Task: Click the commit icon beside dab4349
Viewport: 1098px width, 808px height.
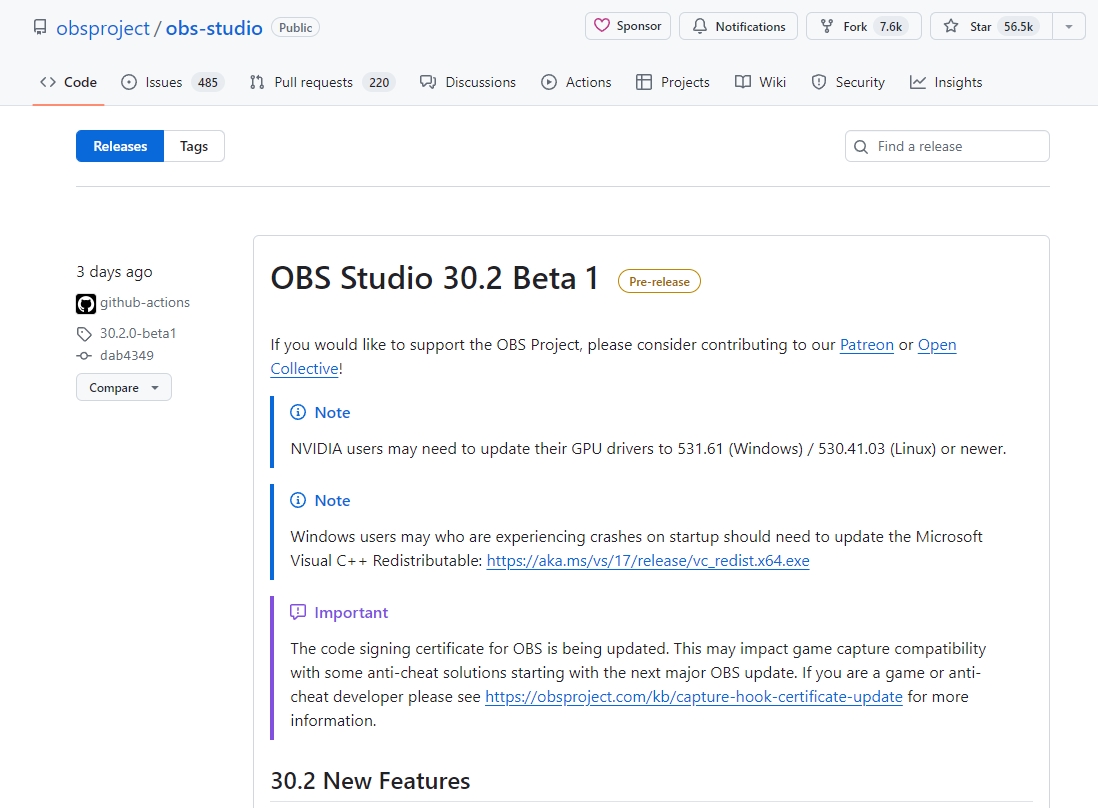Action: tap(84, 356)
